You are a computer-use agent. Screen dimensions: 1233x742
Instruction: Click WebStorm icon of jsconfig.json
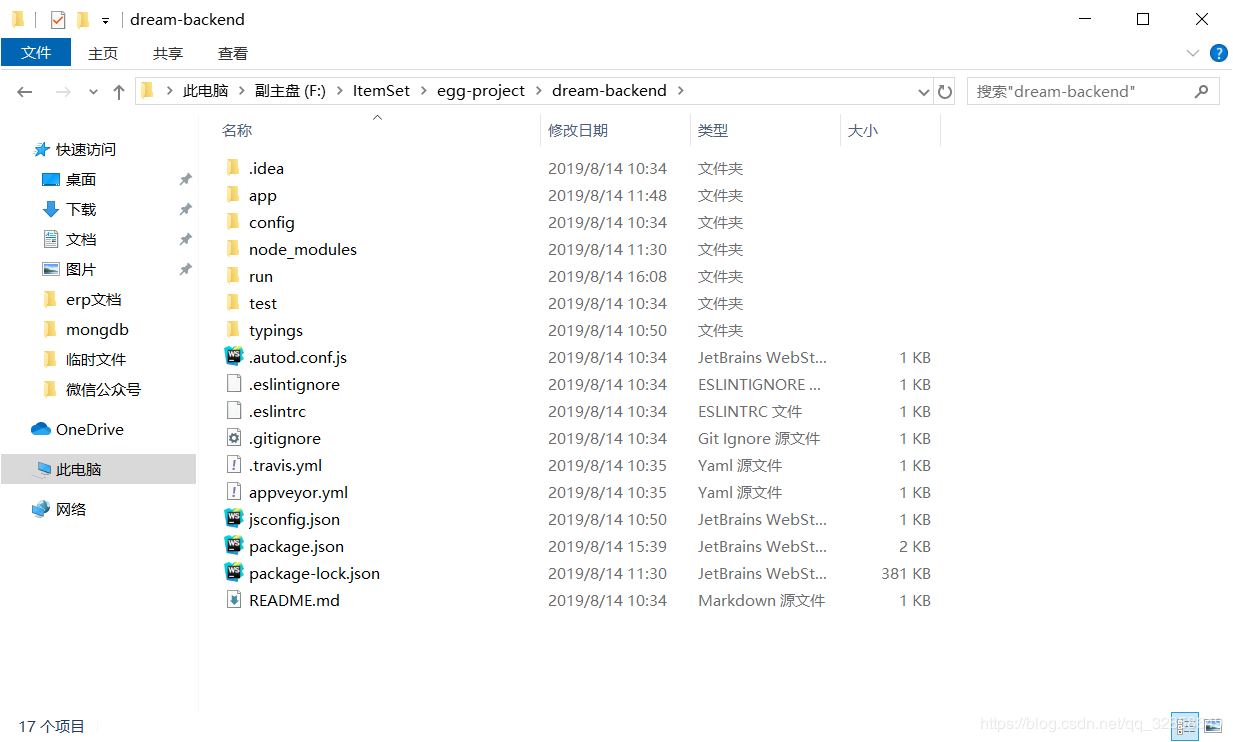coord(233,519)
